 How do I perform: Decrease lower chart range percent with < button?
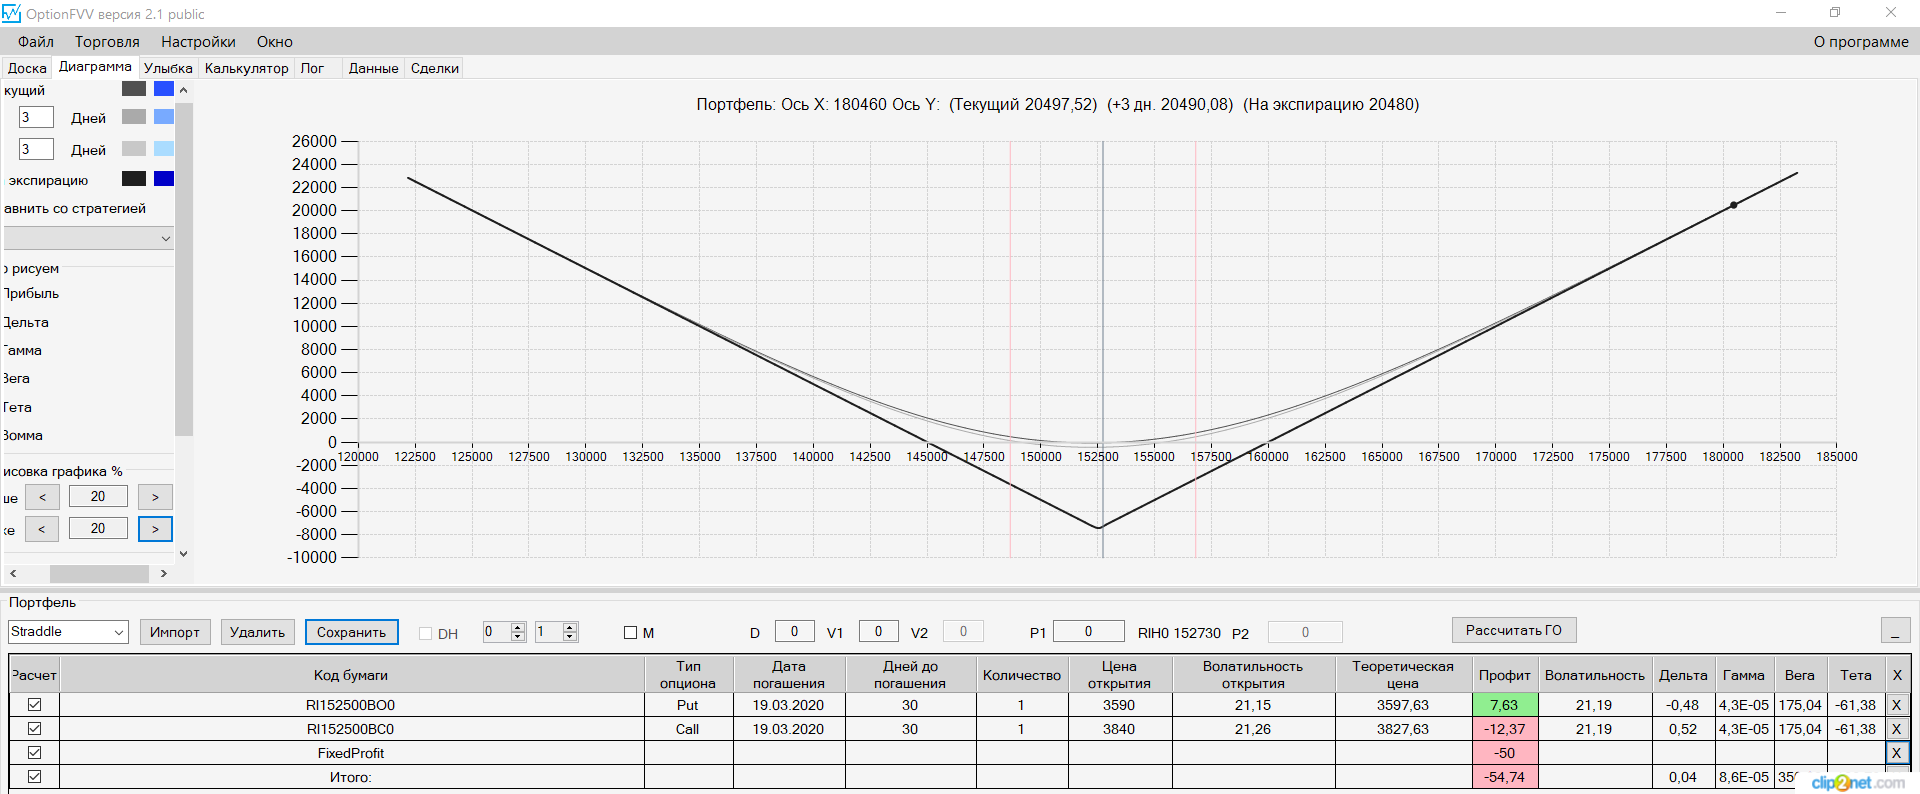[42, 529]
